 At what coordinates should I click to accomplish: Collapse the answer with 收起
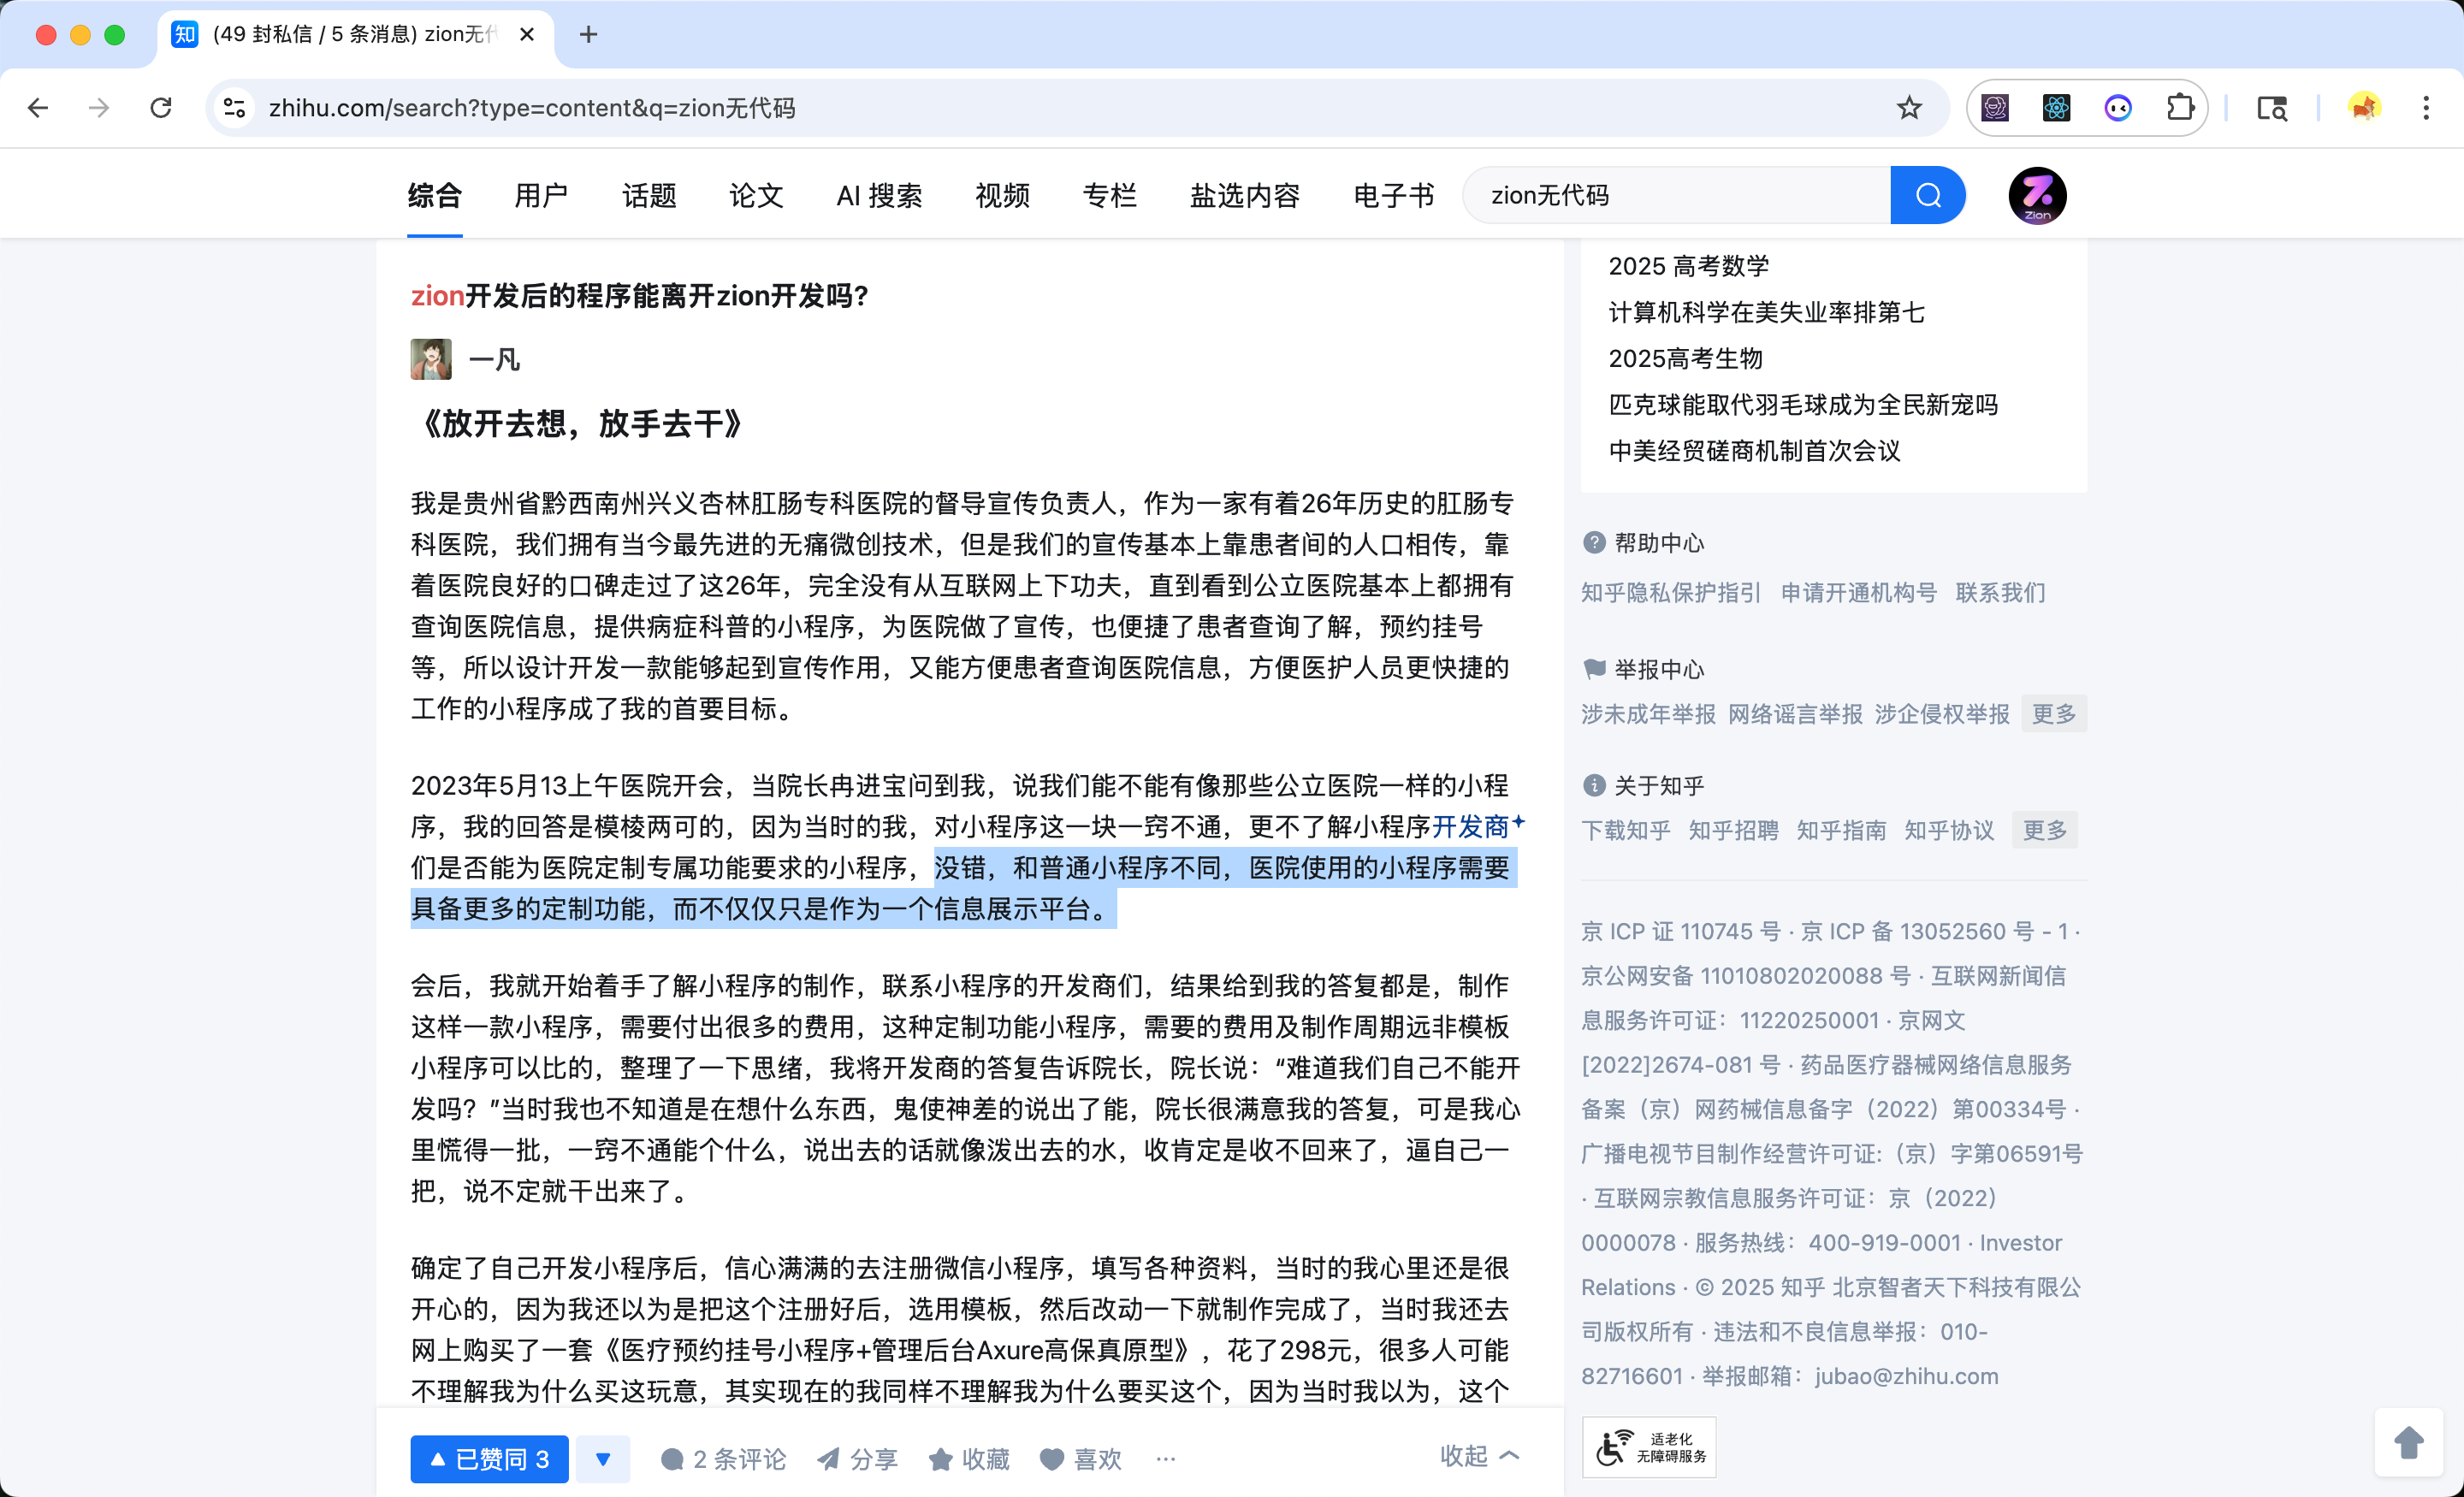pos(1480,1456)
